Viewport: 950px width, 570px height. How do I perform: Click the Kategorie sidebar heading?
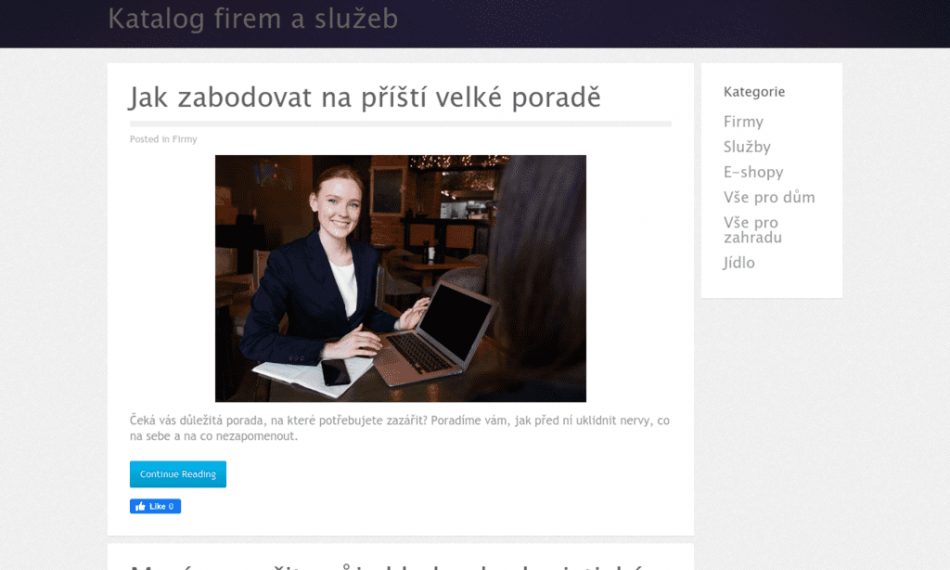(x=754, y=92)
